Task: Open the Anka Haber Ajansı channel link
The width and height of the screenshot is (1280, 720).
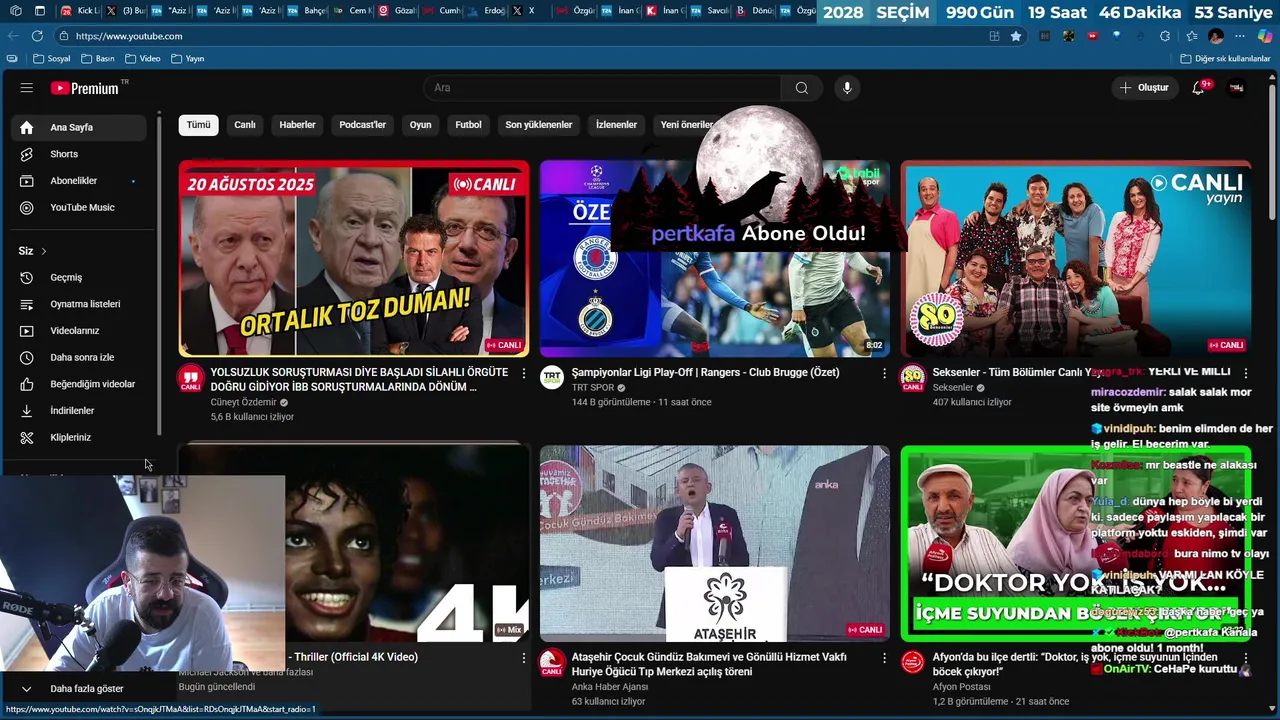Action: pos(610,687)
